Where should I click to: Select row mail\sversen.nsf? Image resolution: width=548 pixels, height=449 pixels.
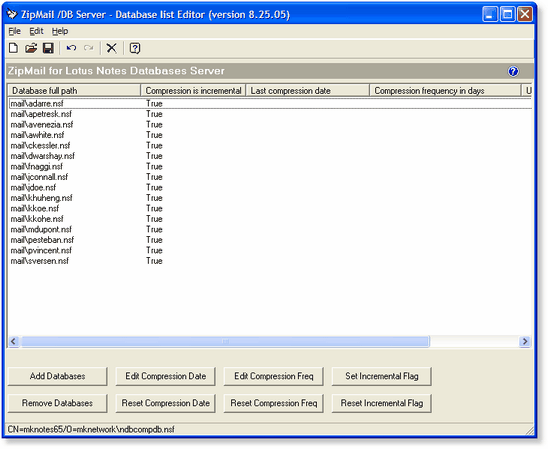pos(270,261)
